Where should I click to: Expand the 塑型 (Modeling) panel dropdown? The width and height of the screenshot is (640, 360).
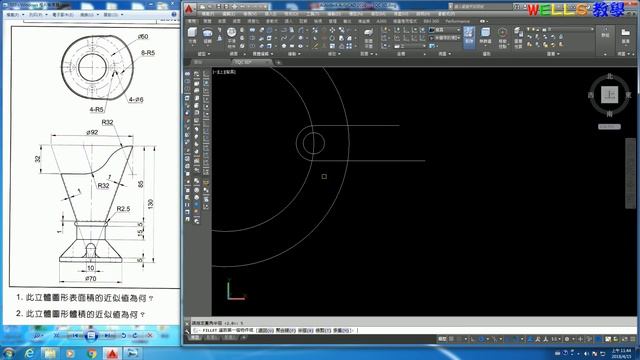204,54
